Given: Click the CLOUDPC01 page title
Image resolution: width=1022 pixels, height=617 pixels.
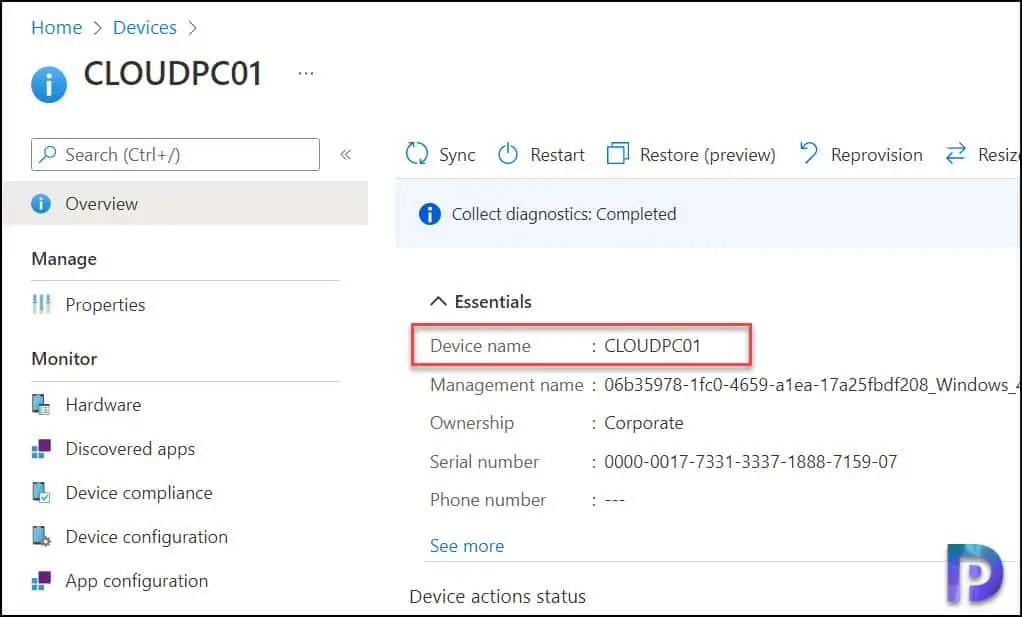Looking at the screenshot, I should pyautogui.click(x=173, y=73).
